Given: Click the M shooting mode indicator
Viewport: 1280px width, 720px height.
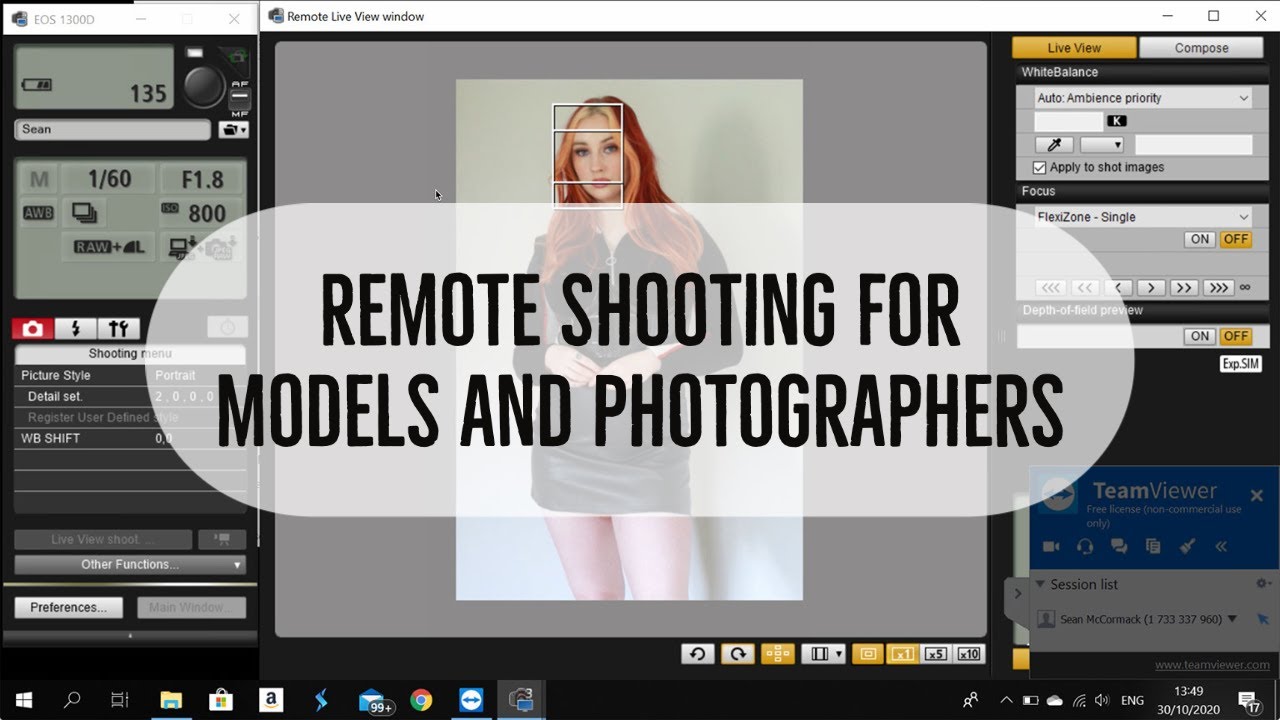Looking at the screenshot, I should (x=39, y=179).
